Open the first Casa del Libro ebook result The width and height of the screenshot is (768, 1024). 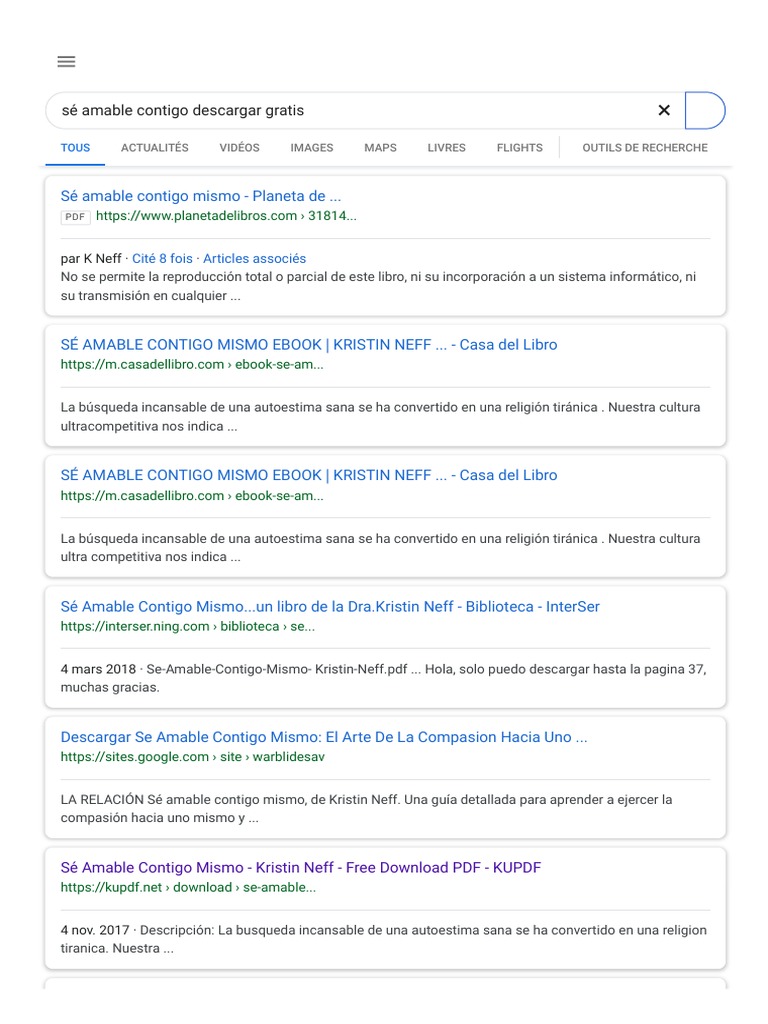[x=309, y=345]
